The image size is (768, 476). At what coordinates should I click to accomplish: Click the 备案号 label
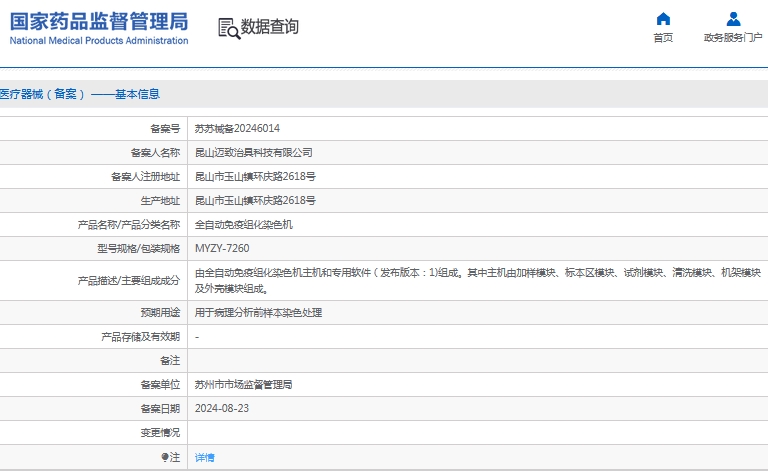point(165,129)
